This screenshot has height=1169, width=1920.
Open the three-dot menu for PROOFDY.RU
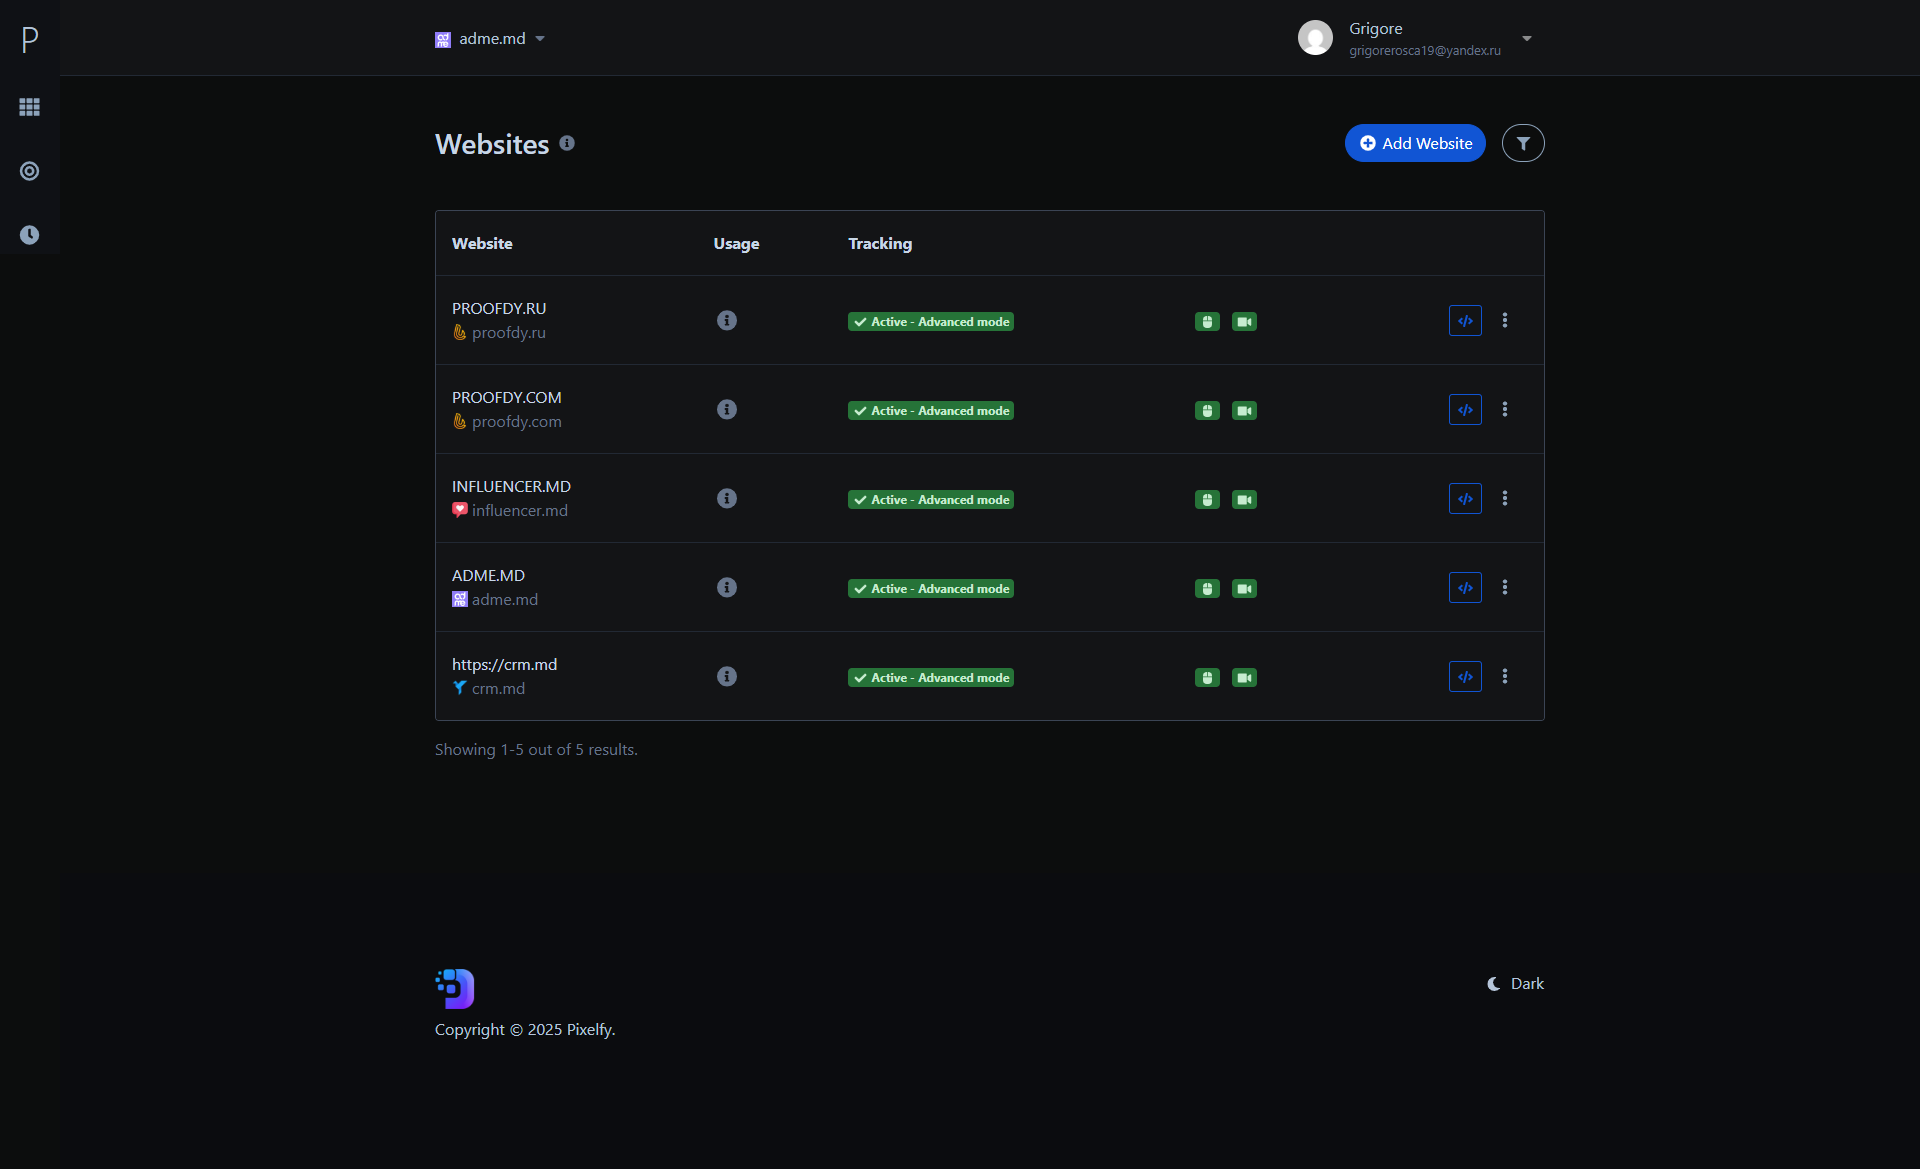pos(1505,320)
